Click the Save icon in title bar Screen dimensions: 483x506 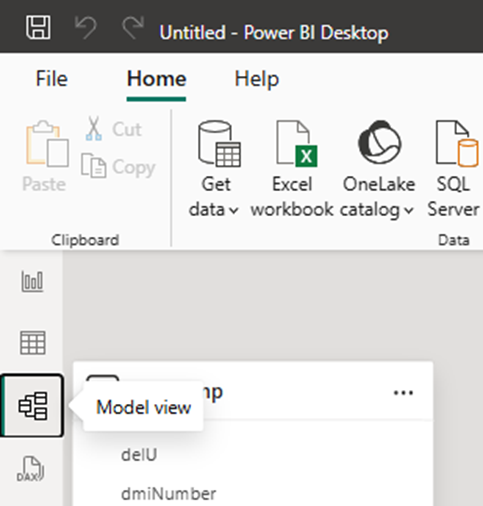pos(38,27)
